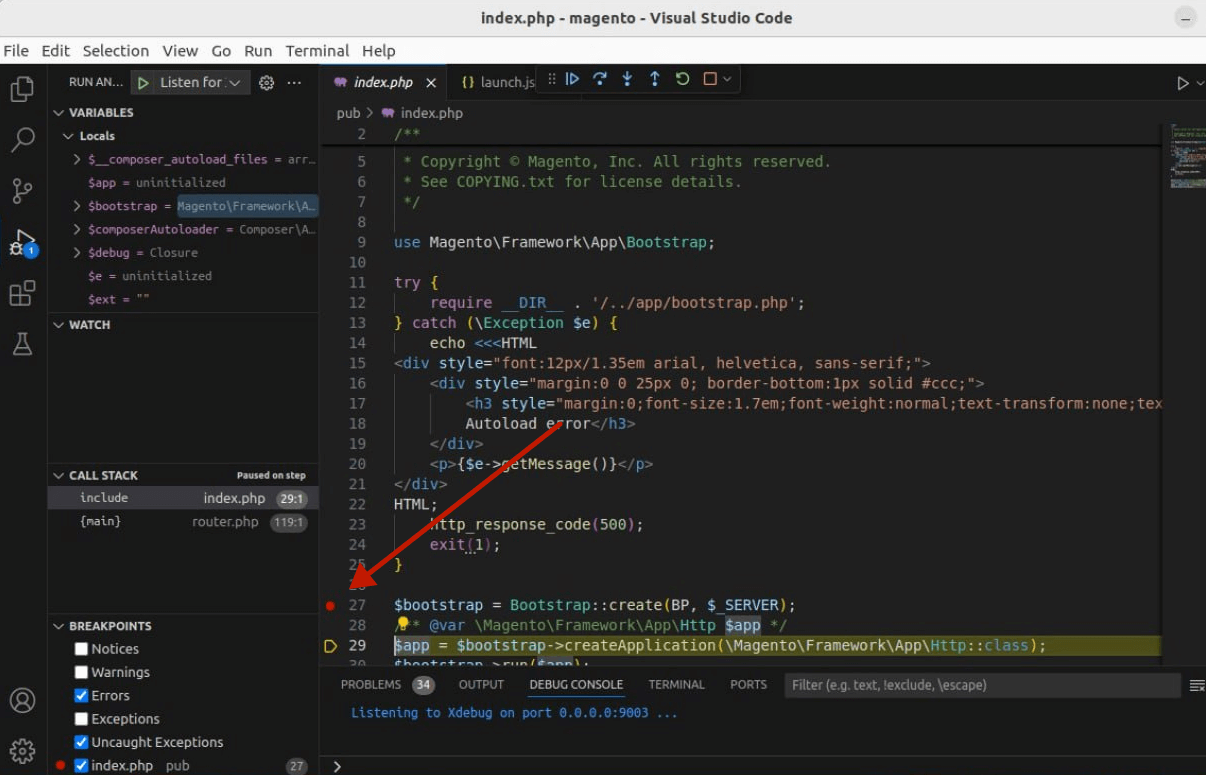This screenshot has height=775, width=1206.
Task: Uncheck the Errors breakpoint checkbox
Action: point(82,696)
